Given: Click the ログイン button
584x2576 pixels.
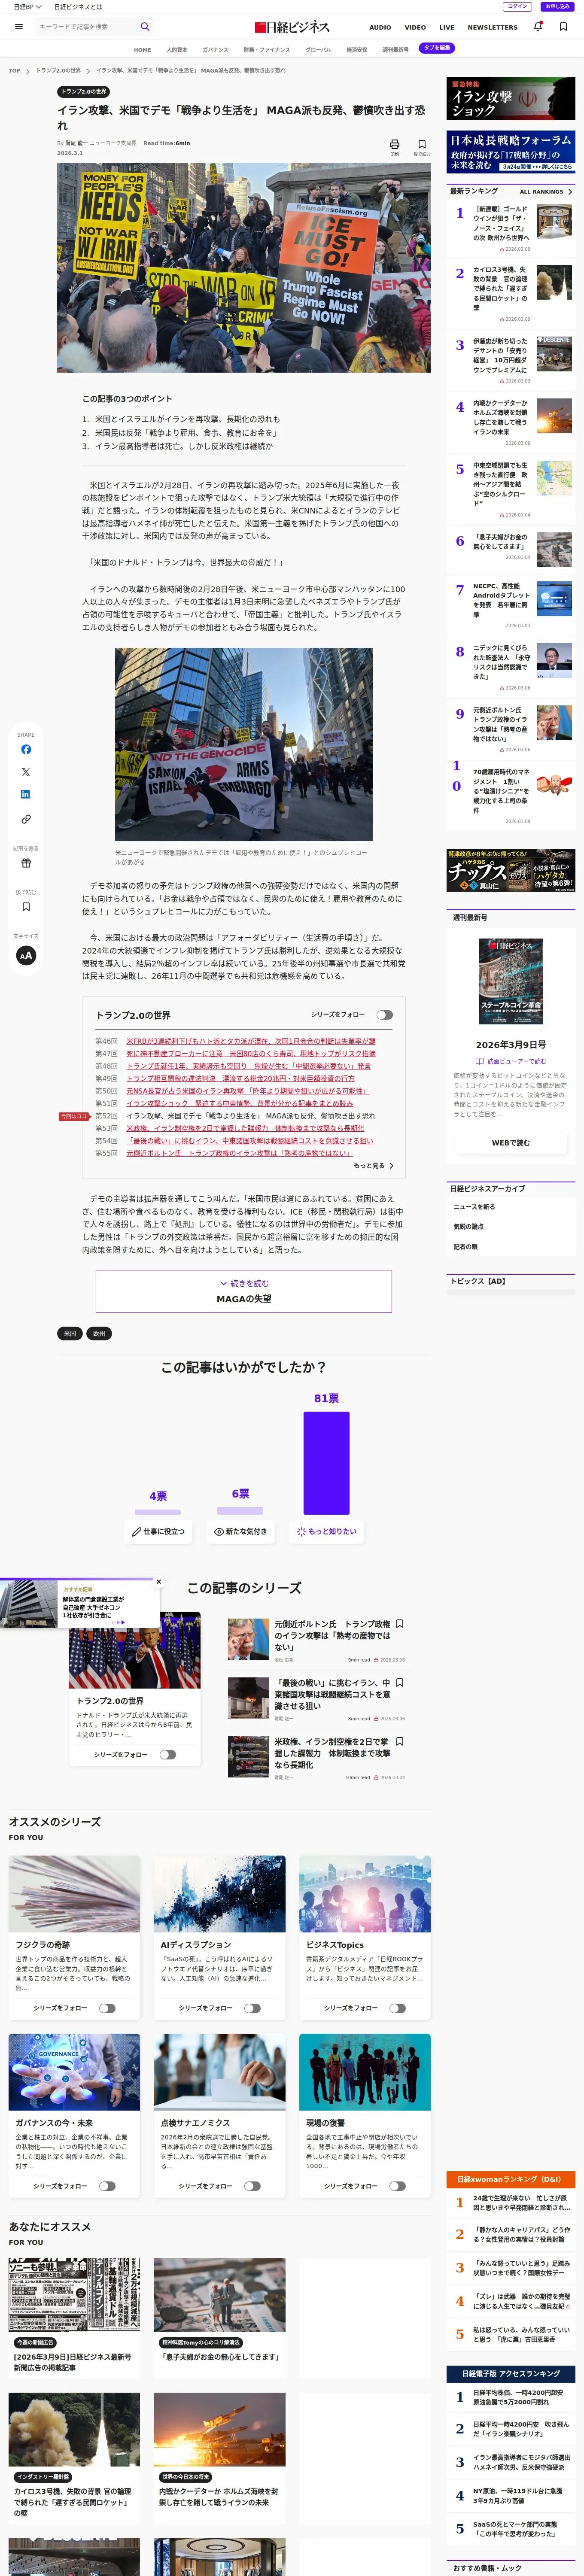Looking at the screenshot, I should [517, 6].
